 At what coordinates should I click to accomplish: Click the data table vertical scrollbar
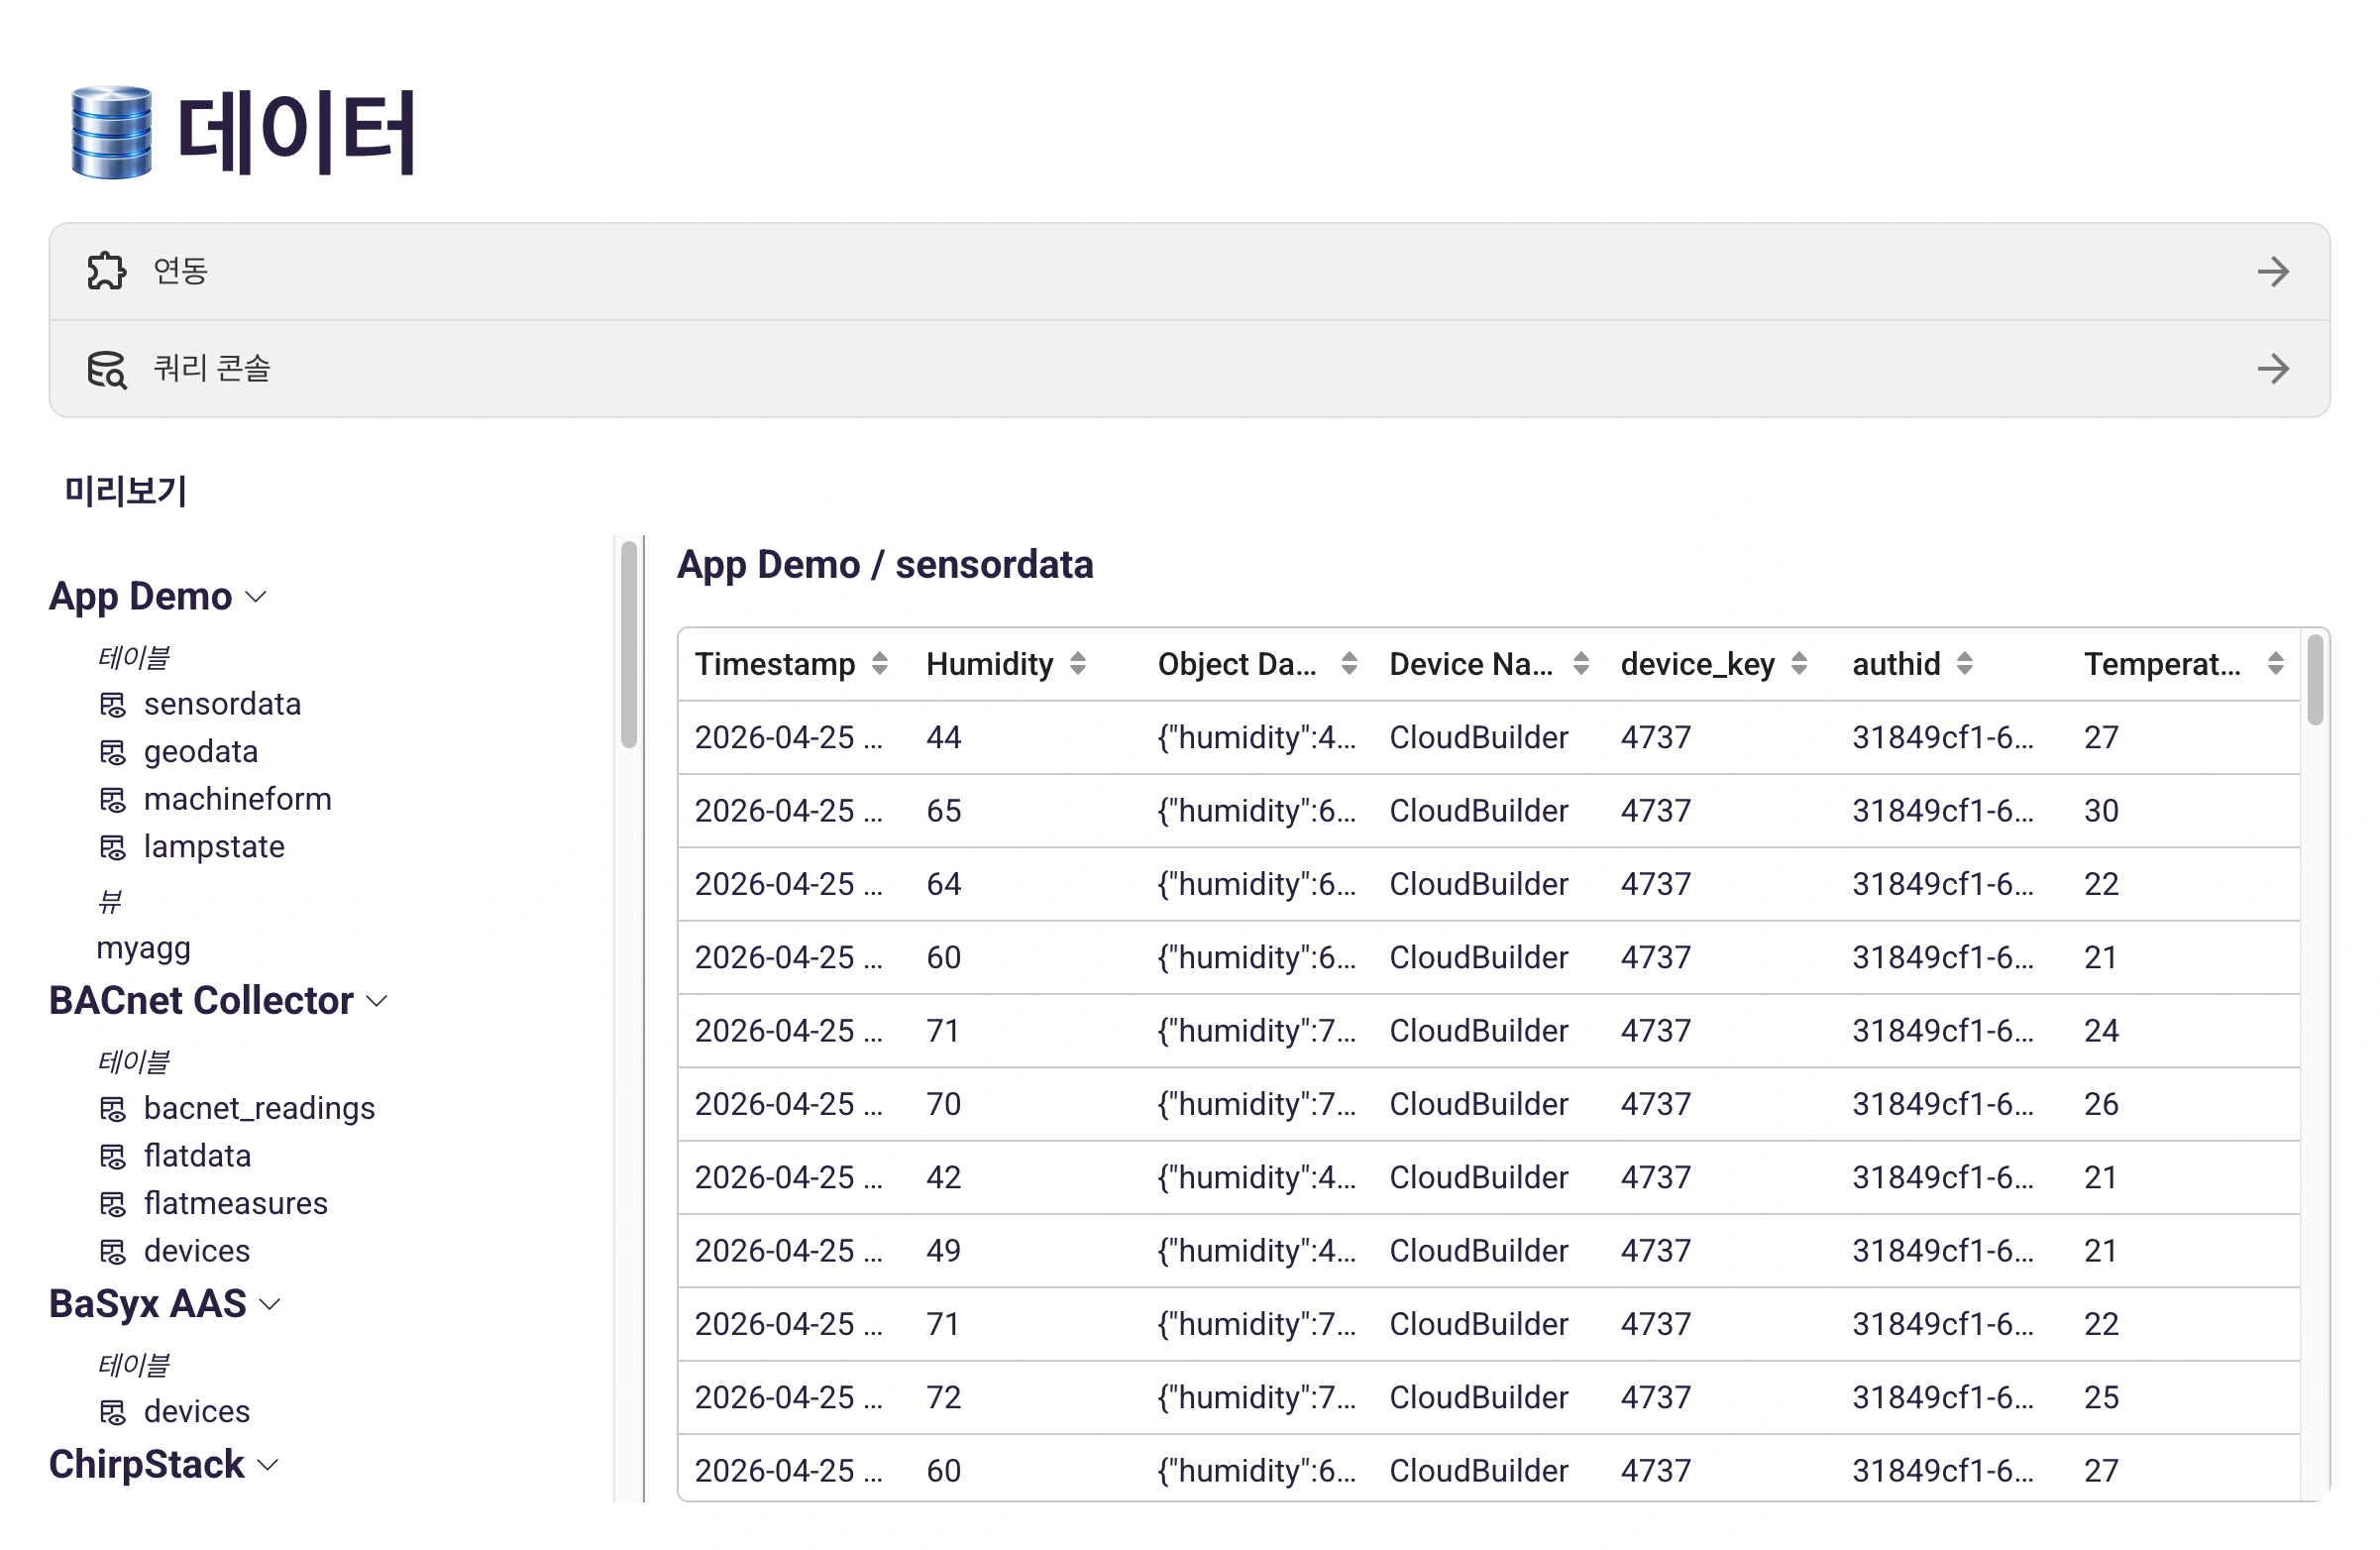click(x=2315, y=681)
